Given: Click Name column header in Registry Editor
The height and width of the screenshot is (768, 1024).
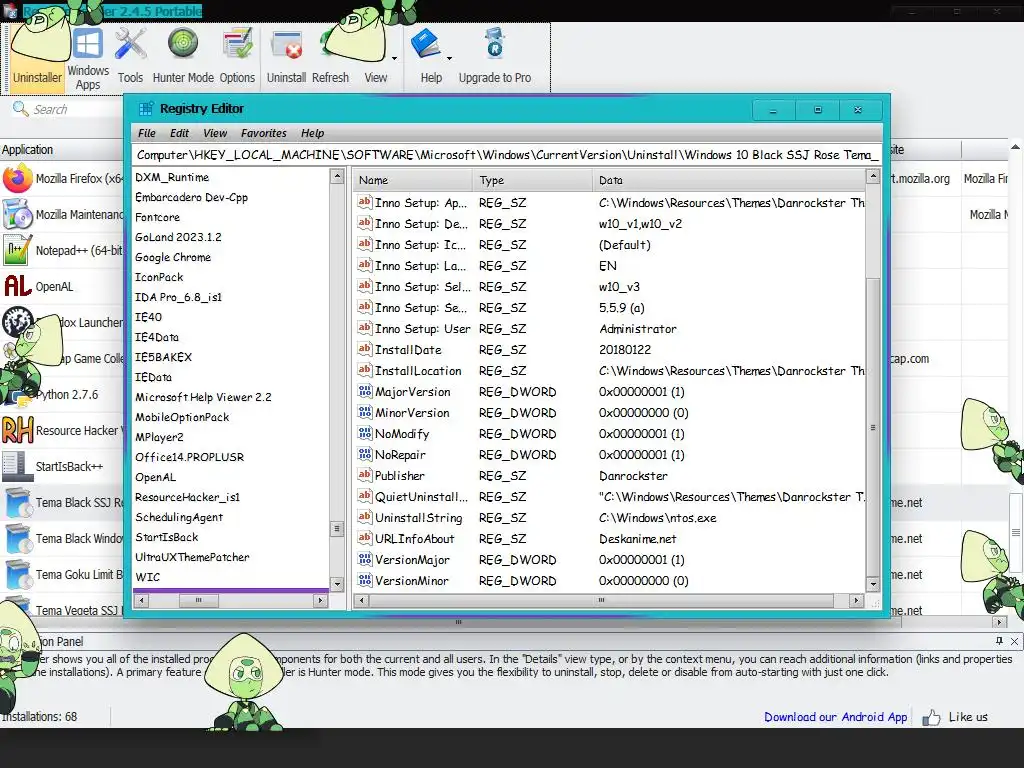Looking at the screenshot, I should coord(413,180).
